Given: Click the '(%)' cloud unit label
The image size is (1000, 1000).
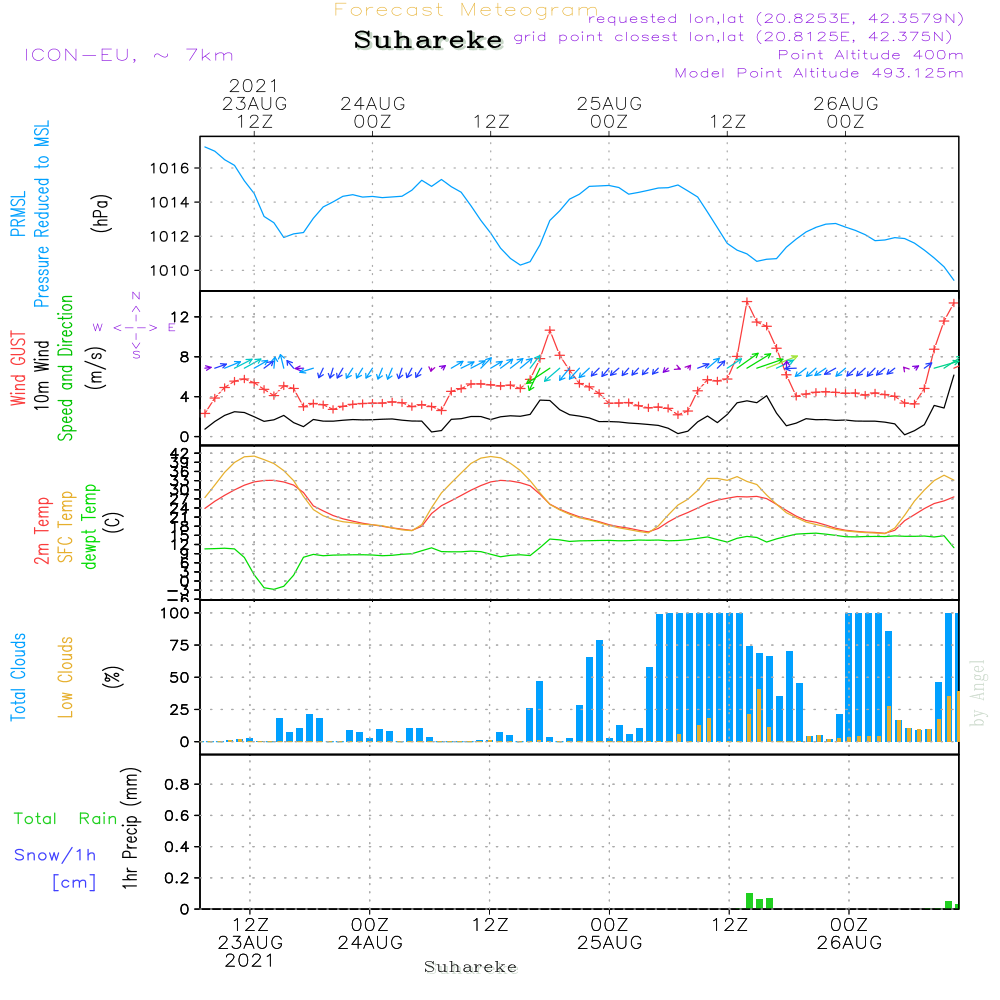Looking at the screenshot, I should point(112,677).
